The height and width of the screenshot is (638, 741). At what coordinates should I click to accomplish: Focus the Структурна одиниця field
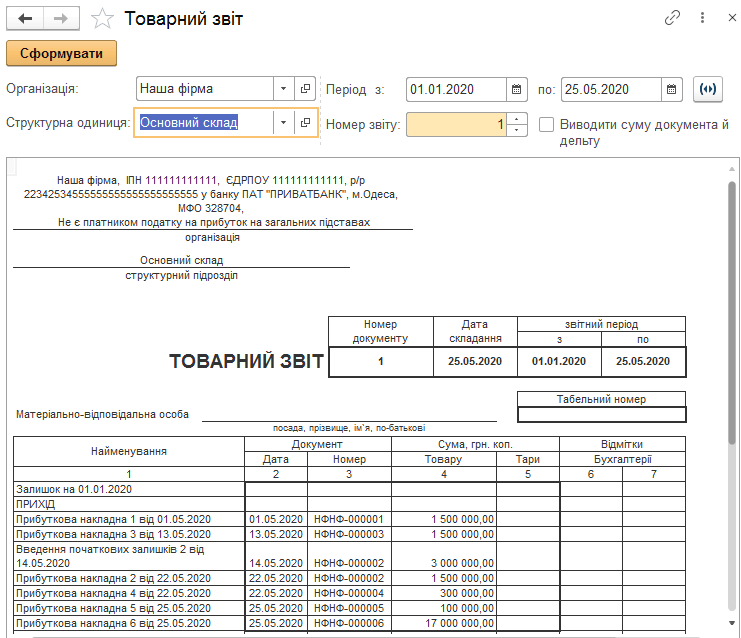[x=204, y=123]
